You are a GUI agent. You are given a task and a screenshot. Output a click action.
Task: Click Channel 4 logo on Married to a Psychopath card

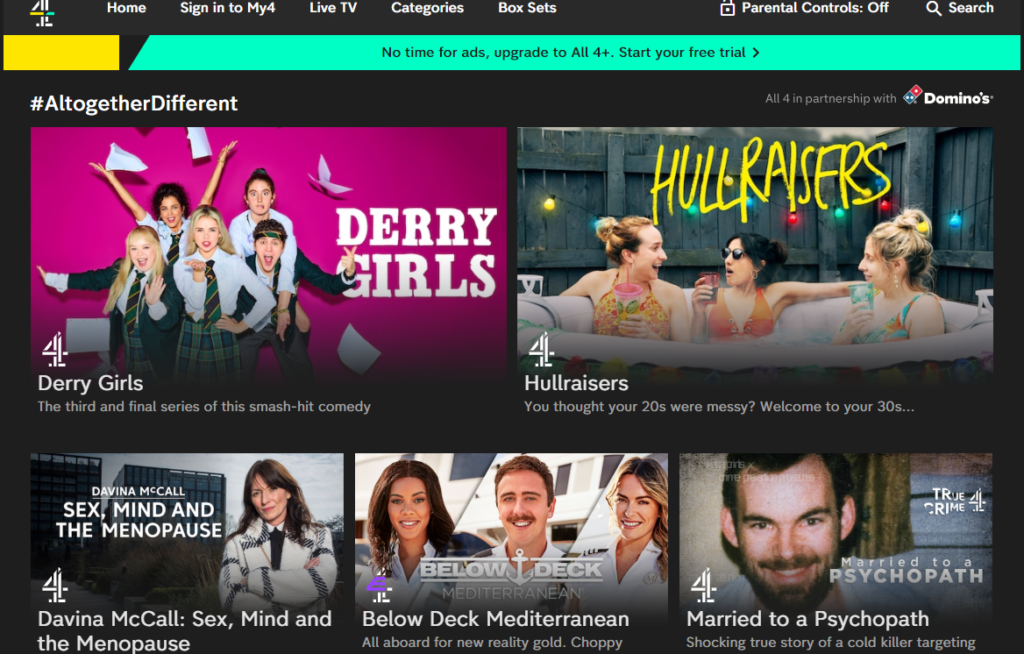[703, 585]
